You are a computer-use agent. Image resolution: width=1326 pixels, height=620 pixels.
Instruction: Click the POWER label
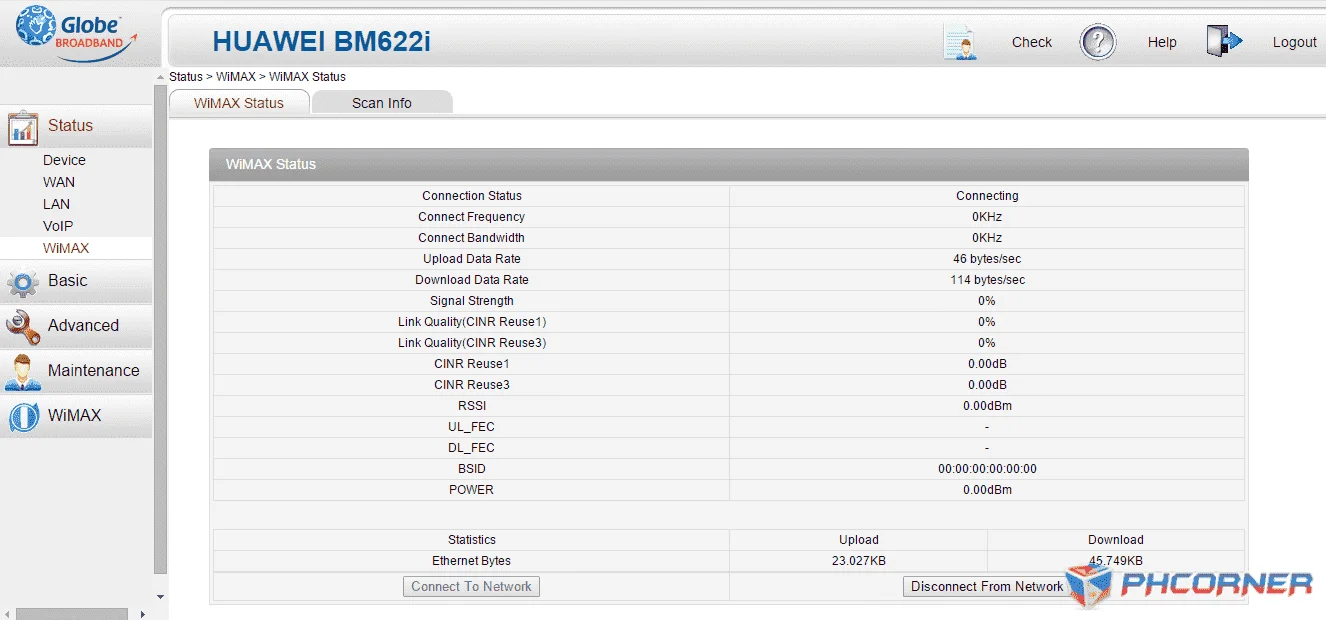(x=472, y=490)
